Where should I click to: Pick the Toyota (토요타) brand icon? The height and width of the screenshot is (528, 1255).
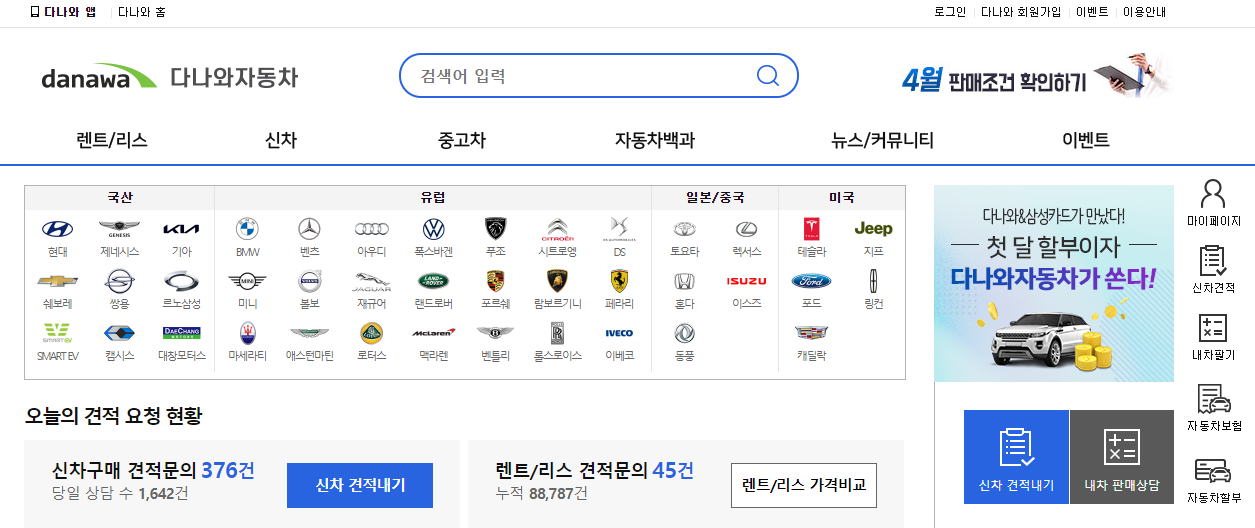[x=684, y=229]
